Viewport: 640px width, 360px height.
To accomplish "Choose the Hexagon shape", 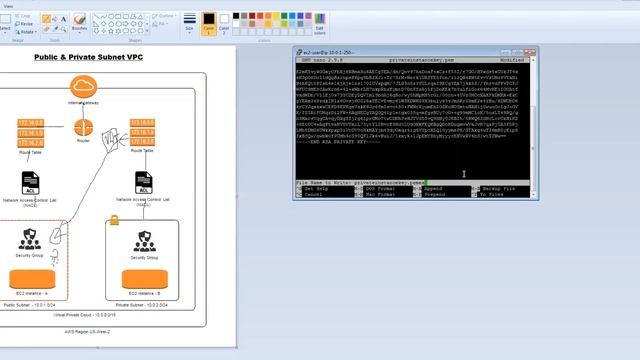I will (118, 24).
